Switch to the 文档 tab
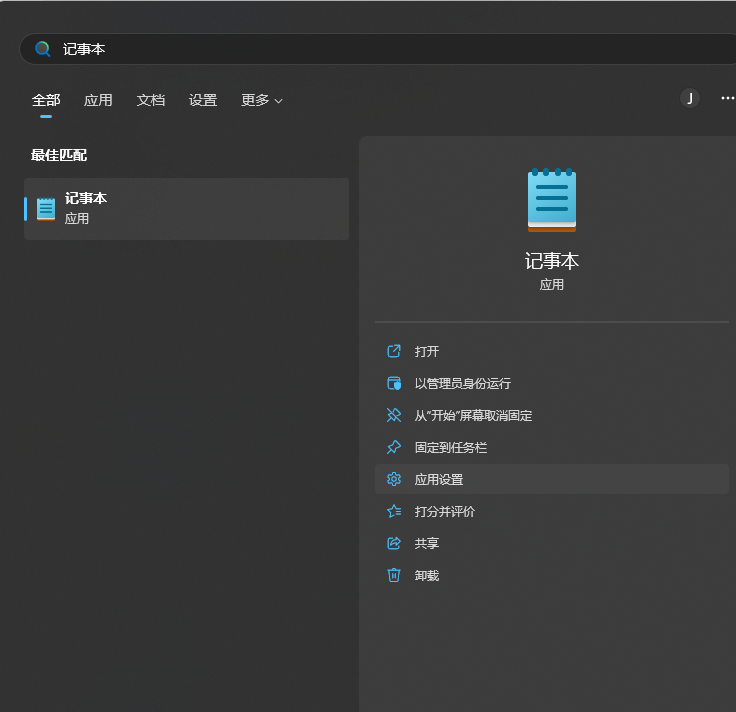Image resolution: width=736 pixels, height=712 pixels. tap(151, 100)
